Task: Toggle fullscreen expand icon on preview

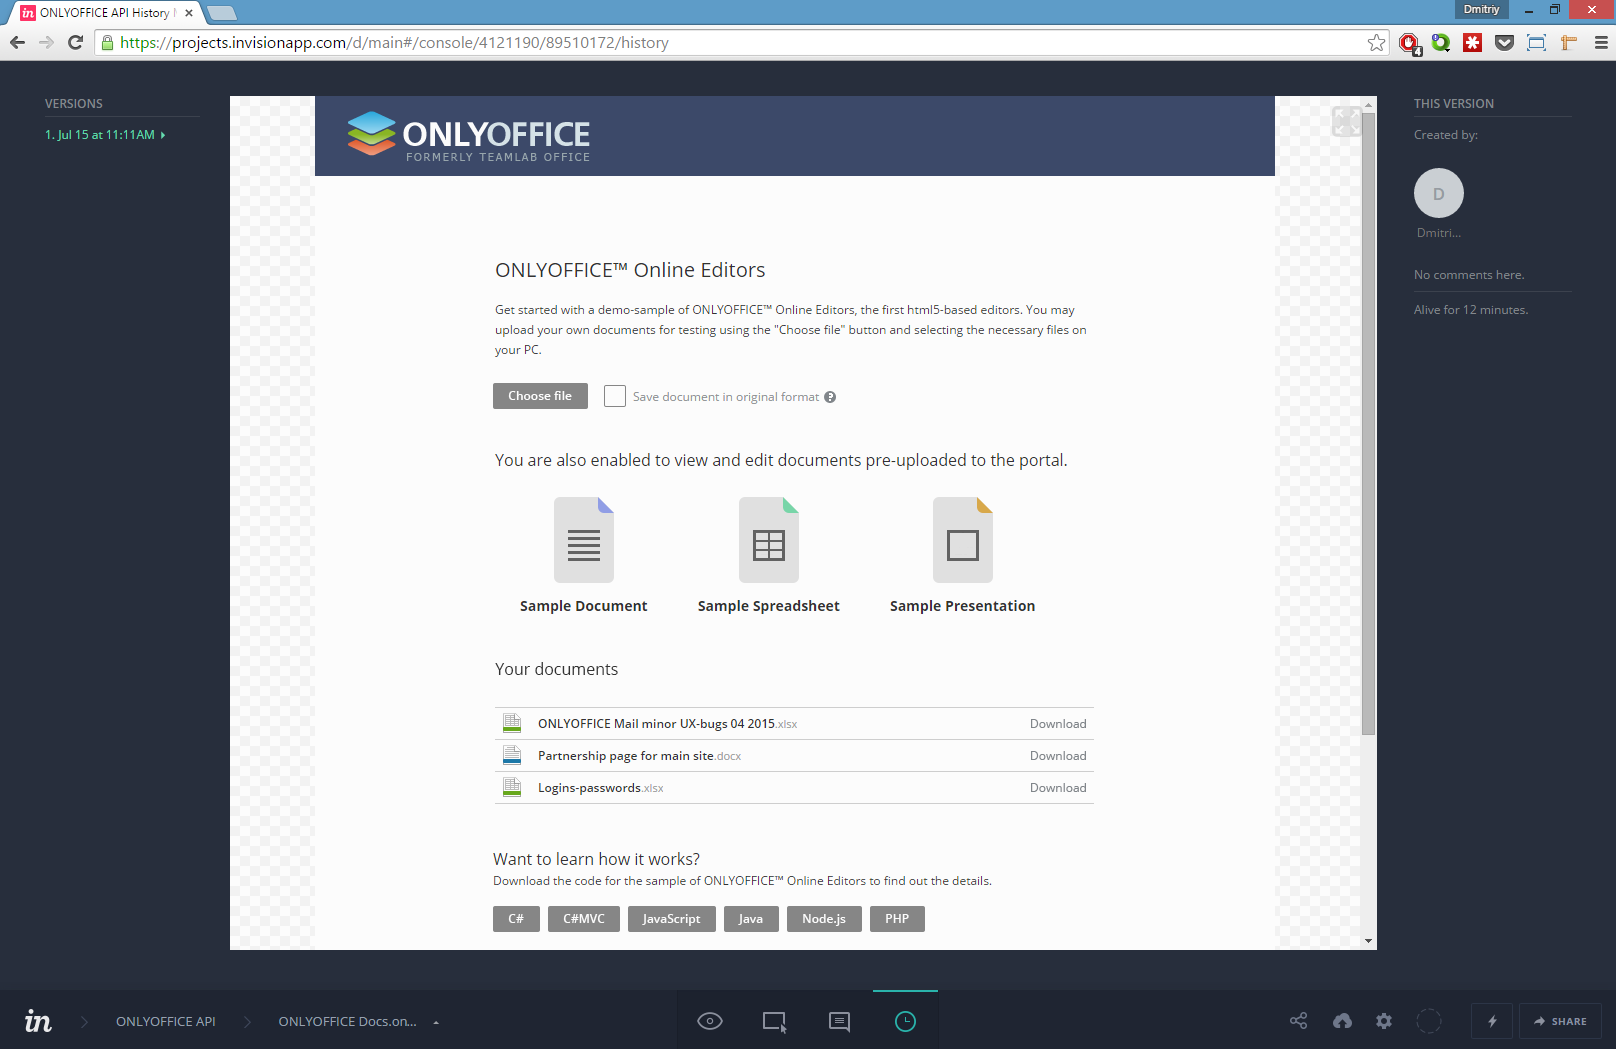Action: point(1347,122)
